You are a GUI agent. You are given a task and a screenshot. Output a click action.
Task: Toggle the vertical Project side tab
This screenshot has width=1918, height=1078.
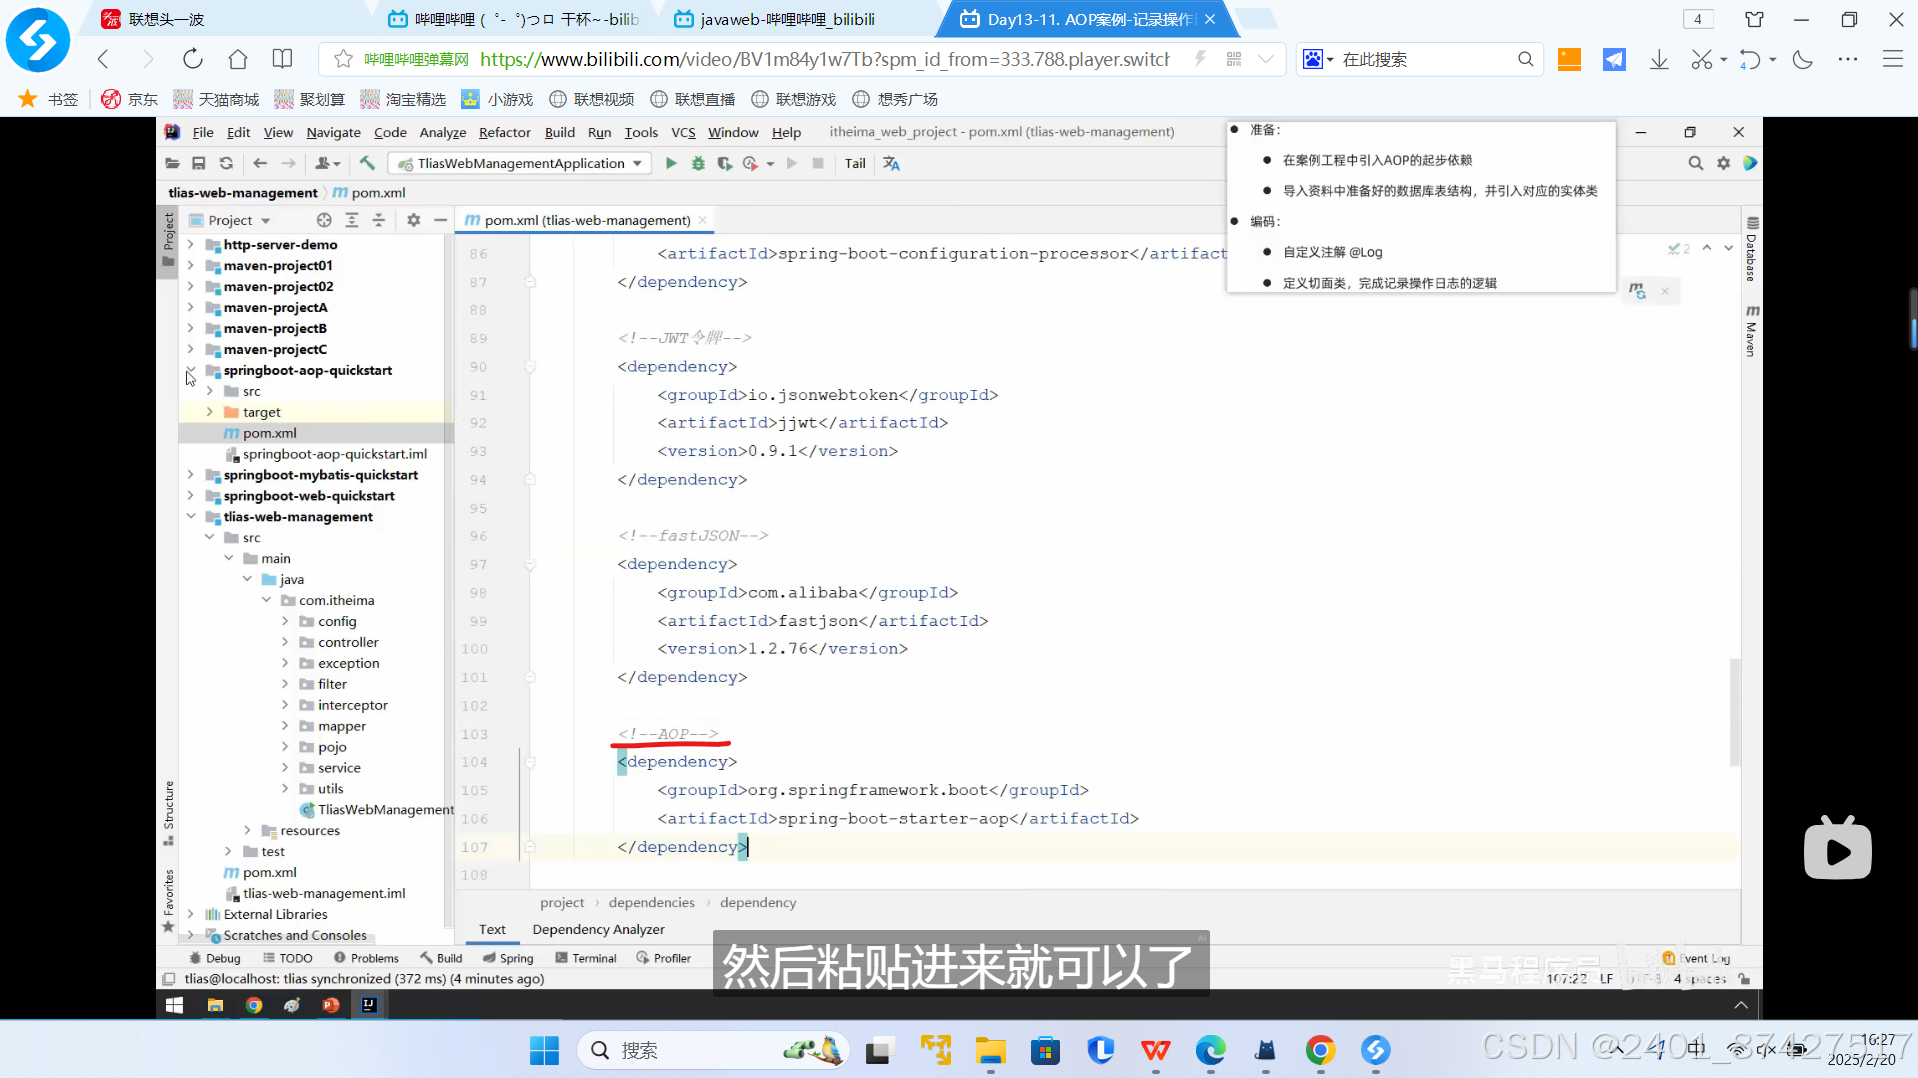click(168, 238)
